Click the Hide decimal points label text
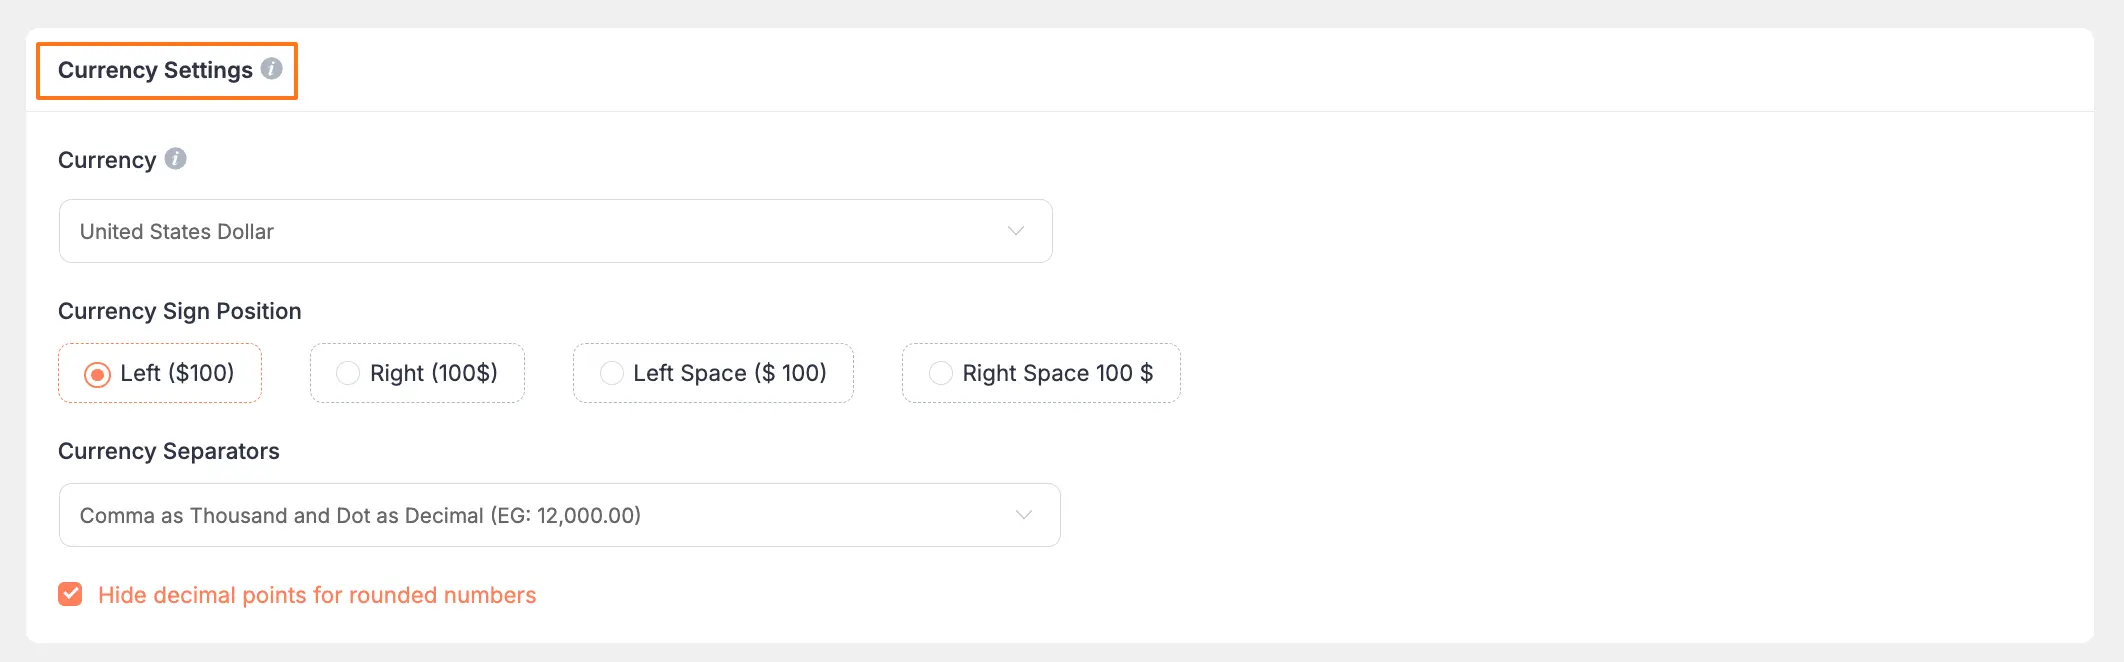 point(317,595)
